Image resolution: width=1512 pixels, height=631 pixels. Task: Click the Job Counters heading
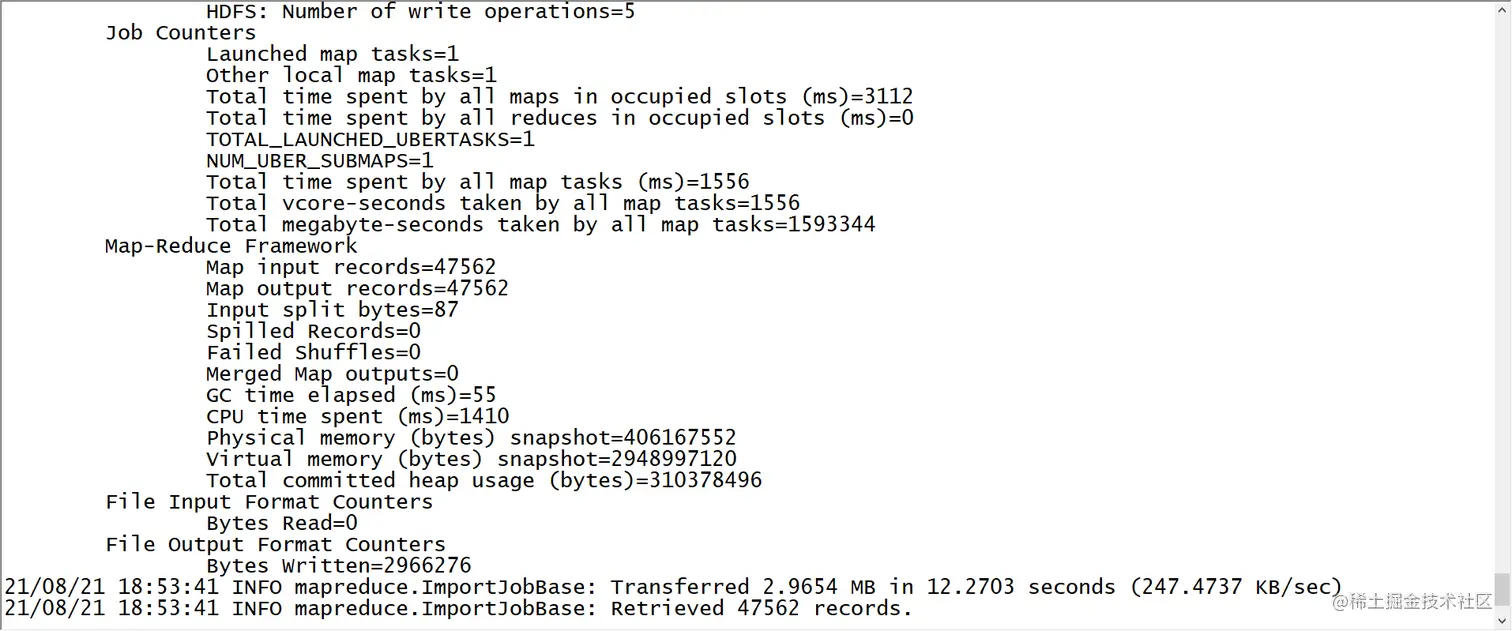(x=180, y=32)
